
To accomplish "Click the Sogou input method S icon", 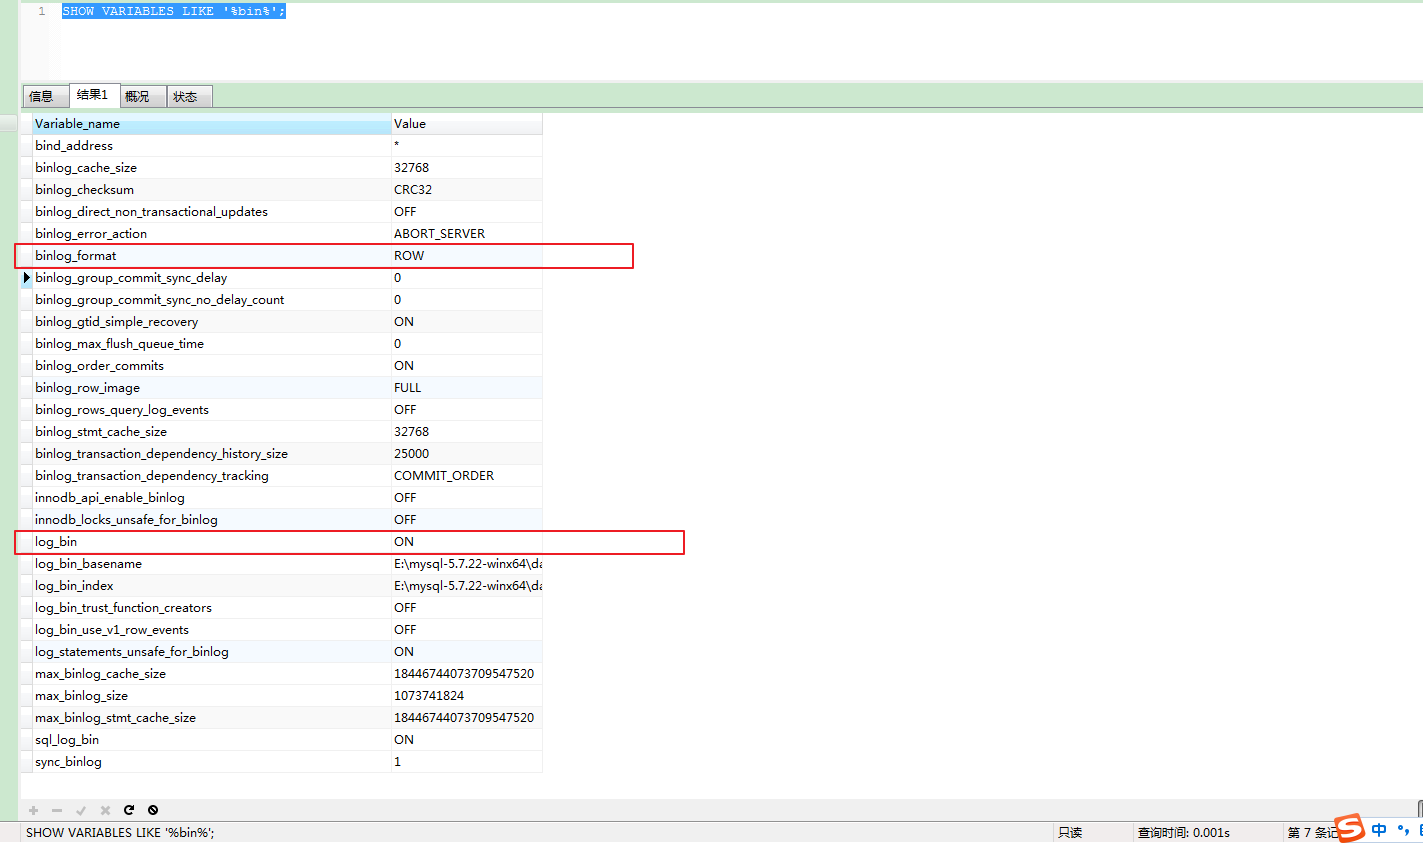I will [x=1350, y=828].
